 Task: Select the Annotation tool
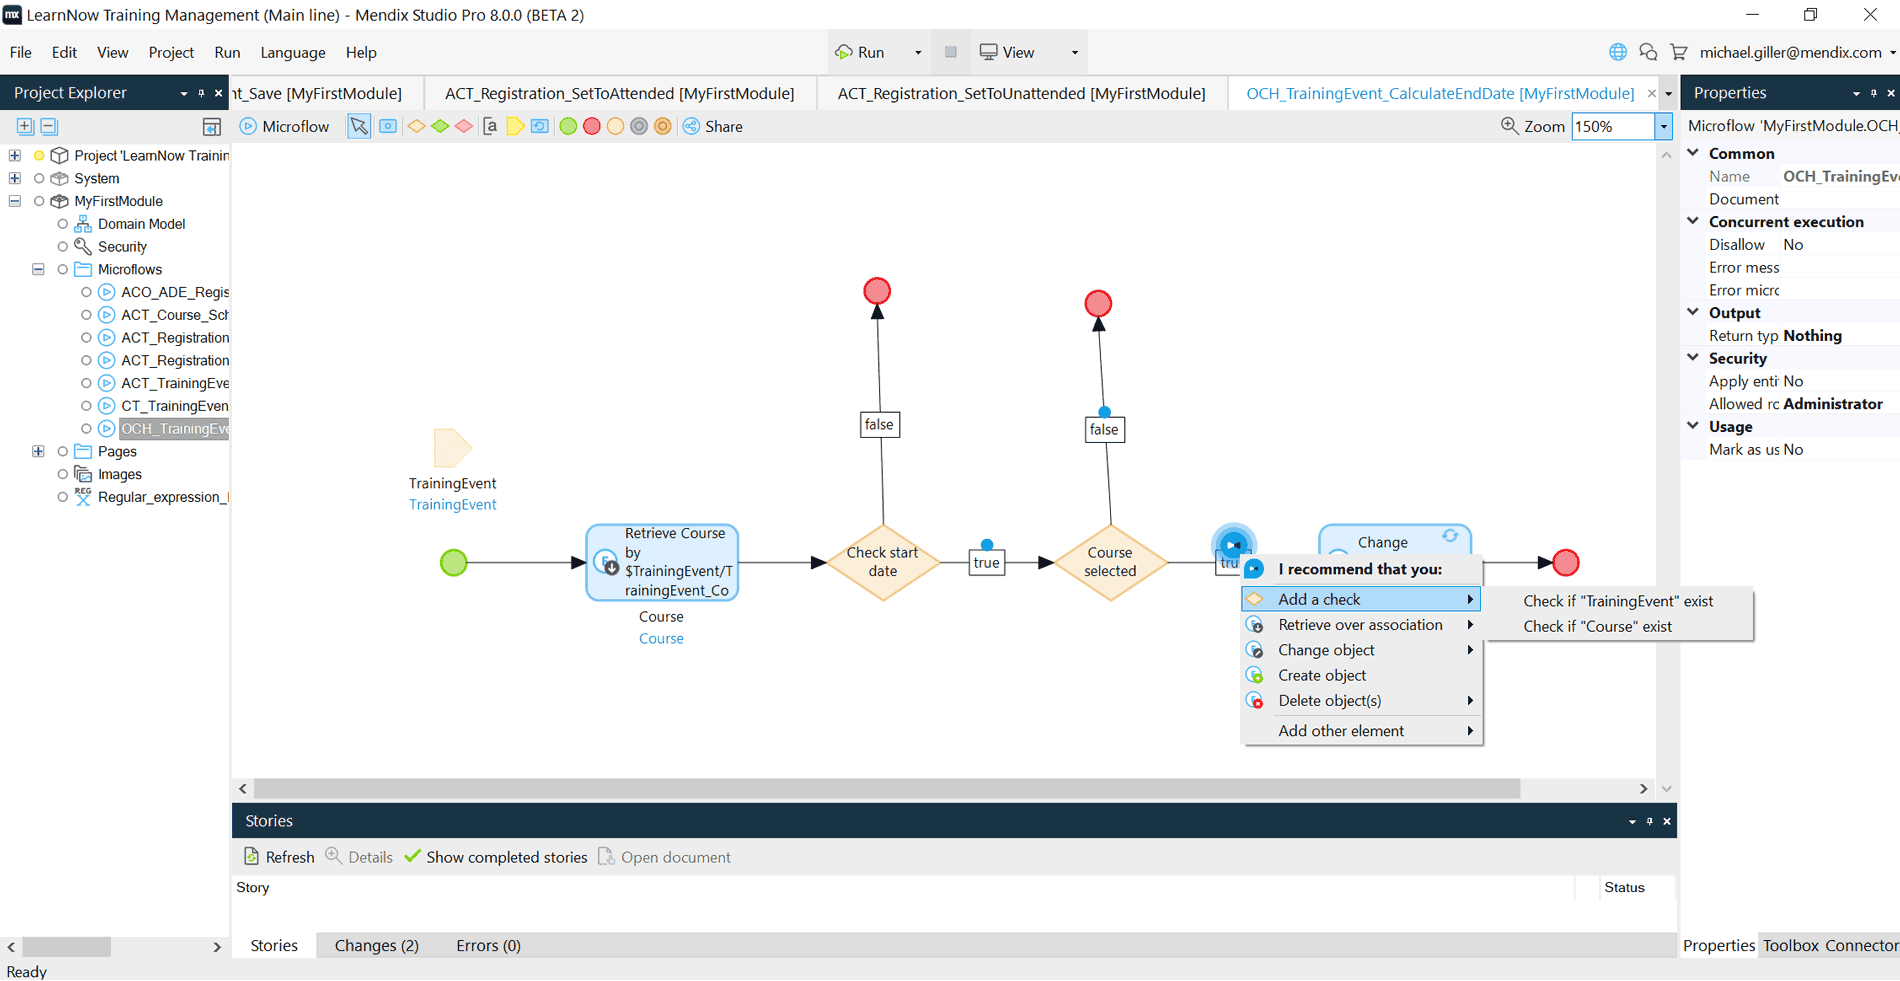pyautogui.click(x=490, y=126)
